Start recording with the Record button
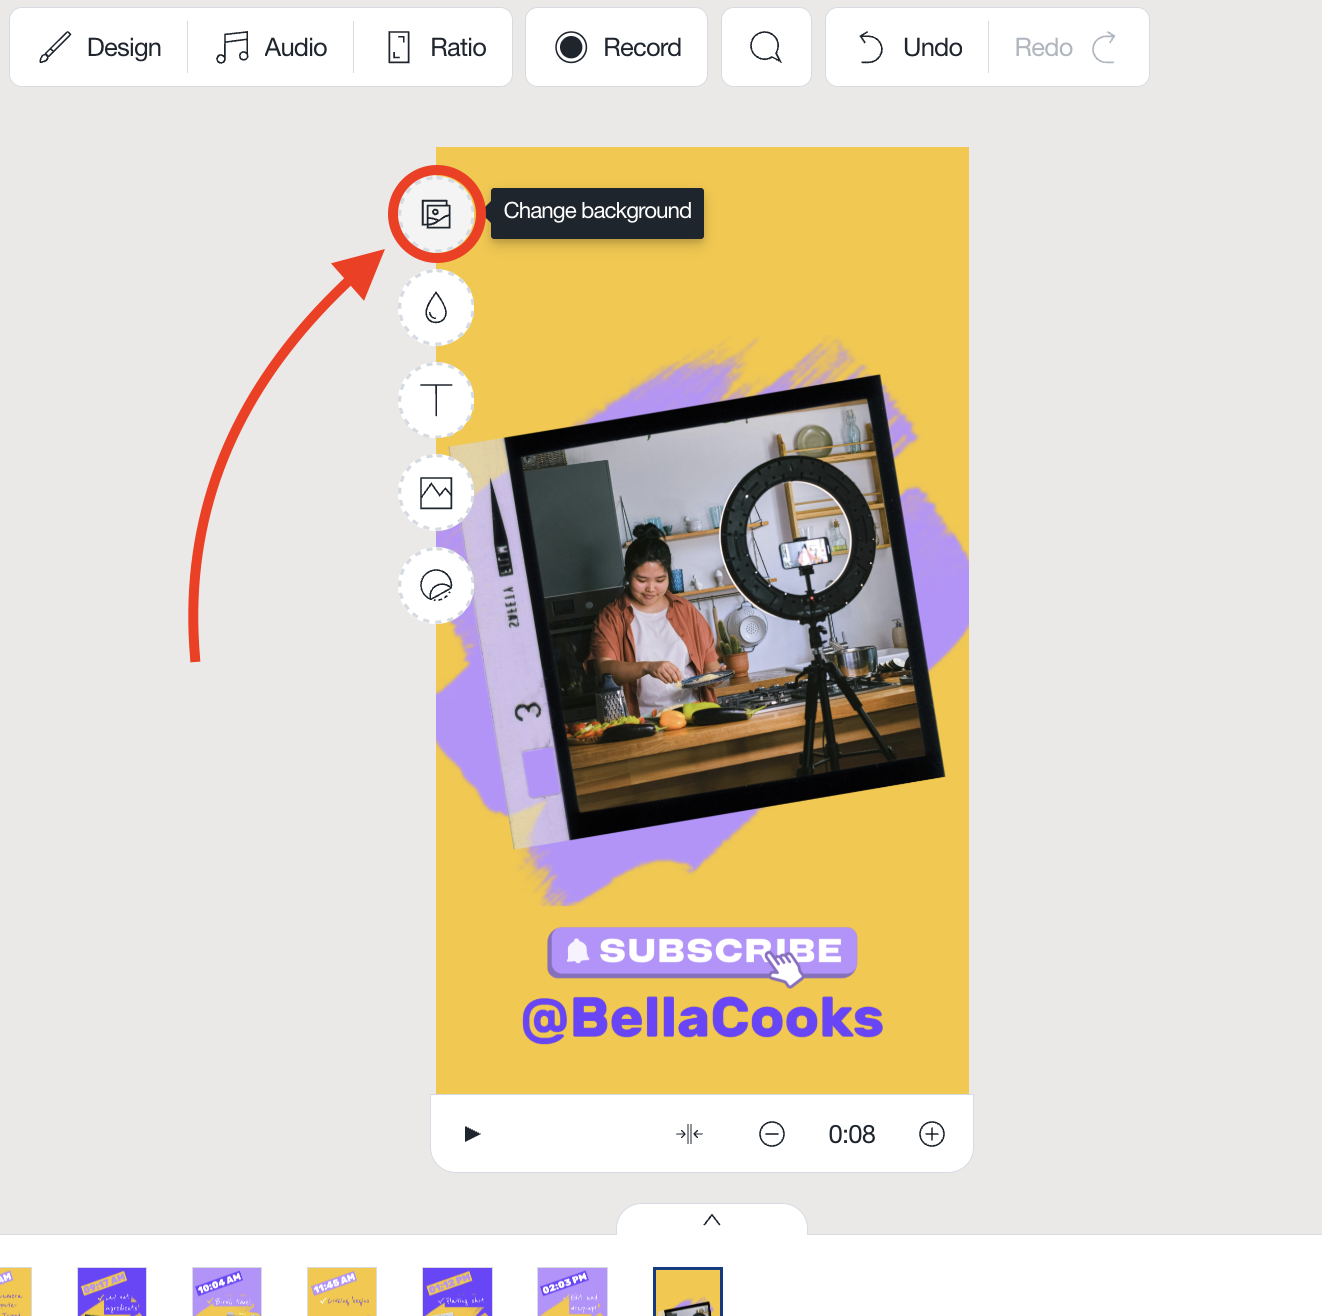This screenshot has height=1316, width=1322. coord(617,47)
